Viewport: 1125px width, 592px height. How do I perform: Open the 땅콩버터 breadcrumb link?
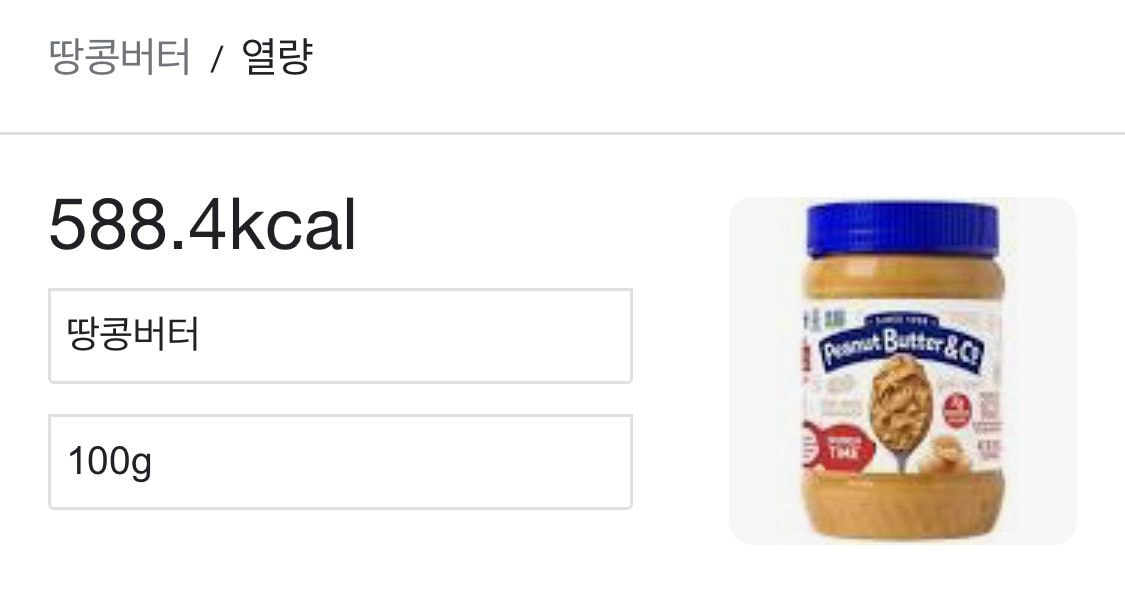(x=120, y=57)
